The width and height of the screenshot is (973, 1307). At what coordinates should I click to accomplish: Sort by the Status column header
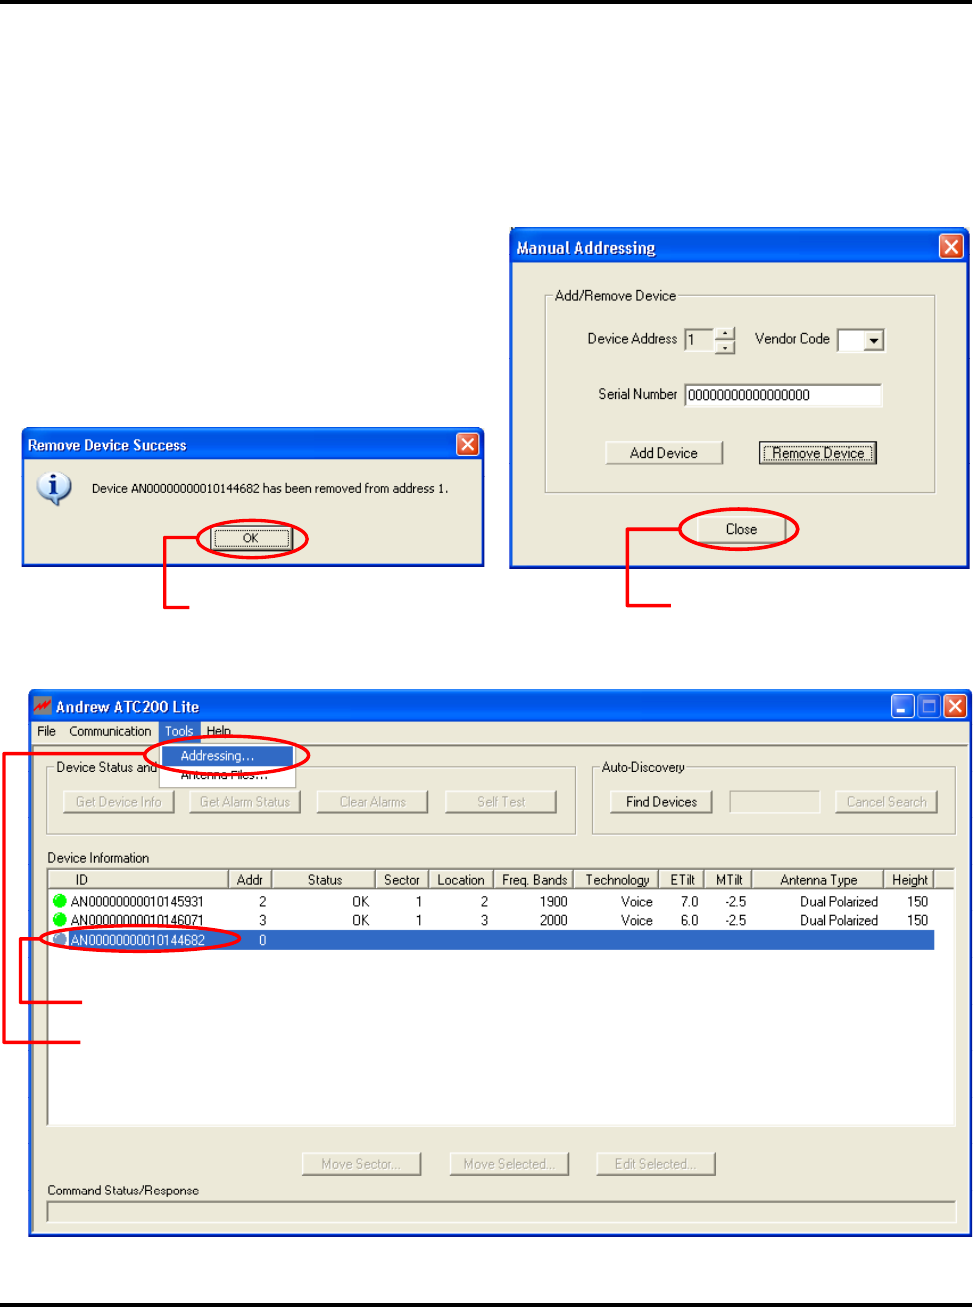[324, 880]
